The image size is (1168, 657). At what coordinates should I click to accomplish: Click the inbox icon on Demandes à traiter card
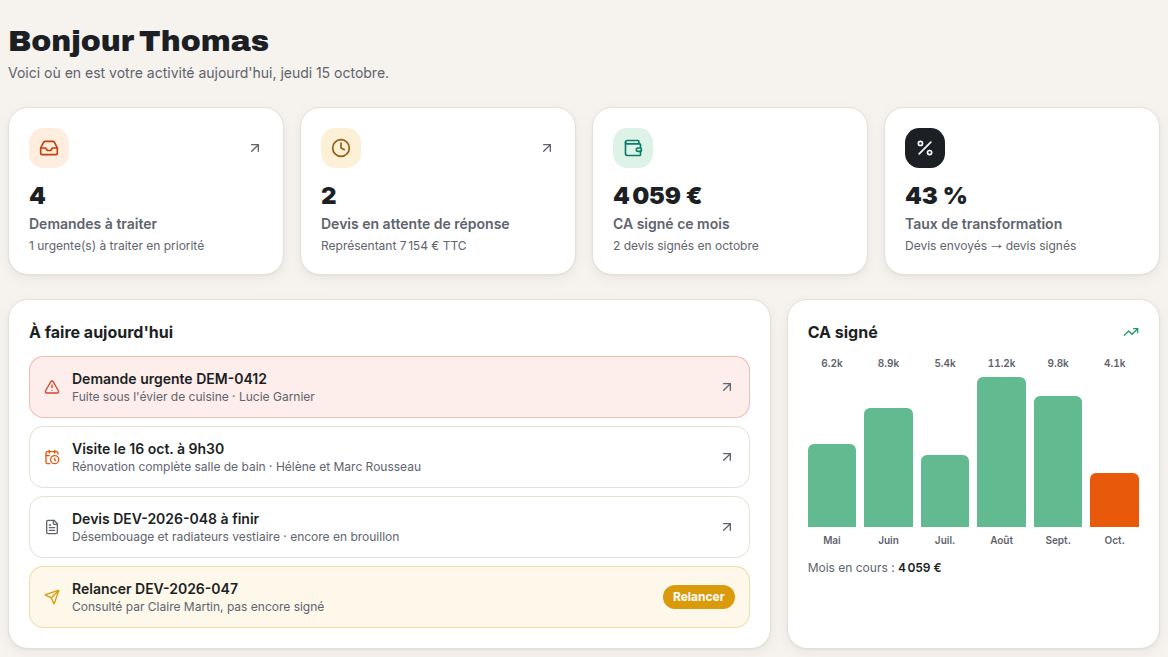pyautogui.click(x=49, y=148)
